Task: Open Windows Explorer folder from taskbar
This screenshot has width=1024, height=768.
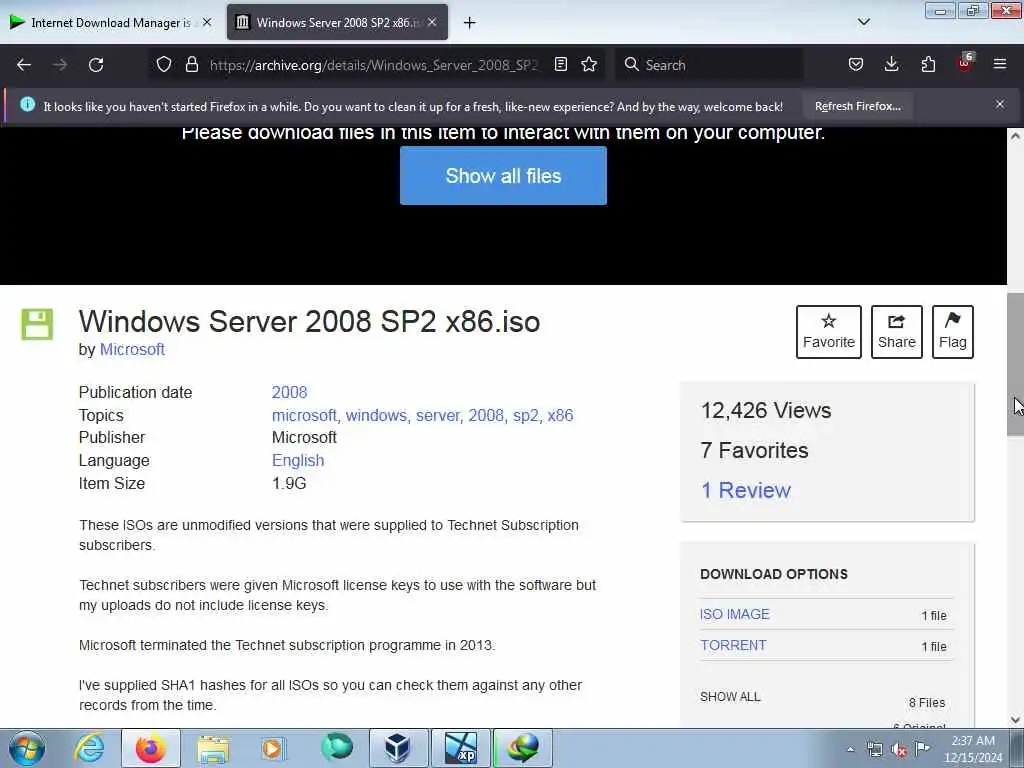Action: pyautogui.click(x=213, y=748)
